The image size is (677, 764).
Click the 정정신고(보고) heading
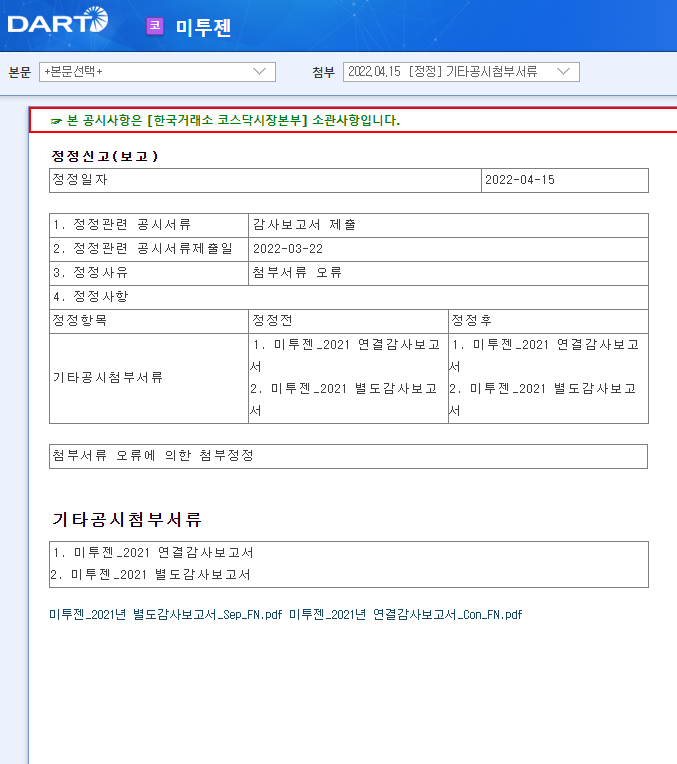coord(105,156)
